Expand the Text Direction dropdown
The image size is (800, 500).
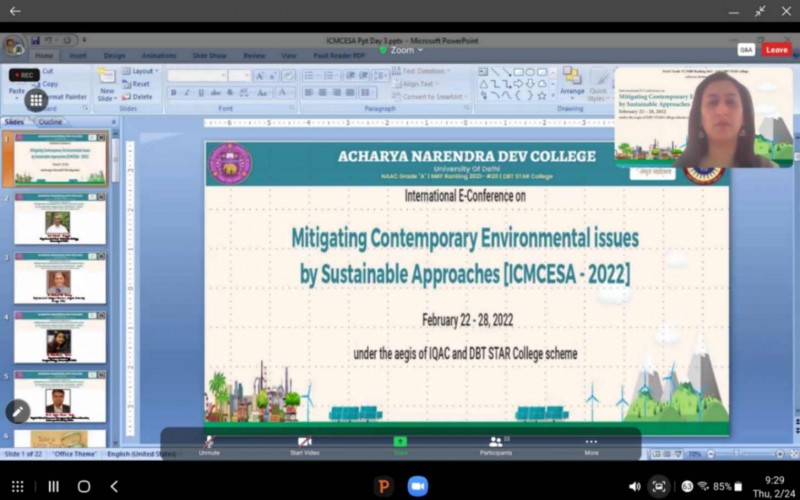tap(421, 71)
